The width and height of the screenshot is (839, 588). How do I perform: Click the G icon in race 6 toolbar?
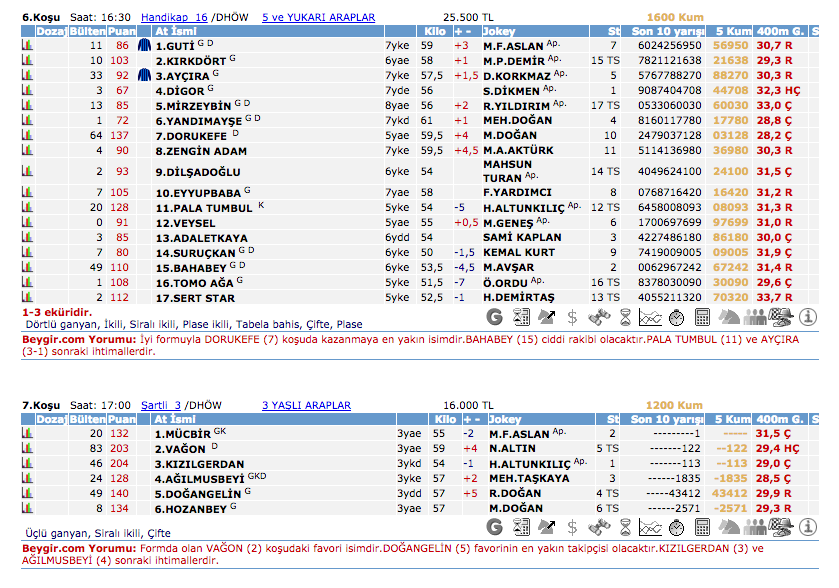click(493, 317)
